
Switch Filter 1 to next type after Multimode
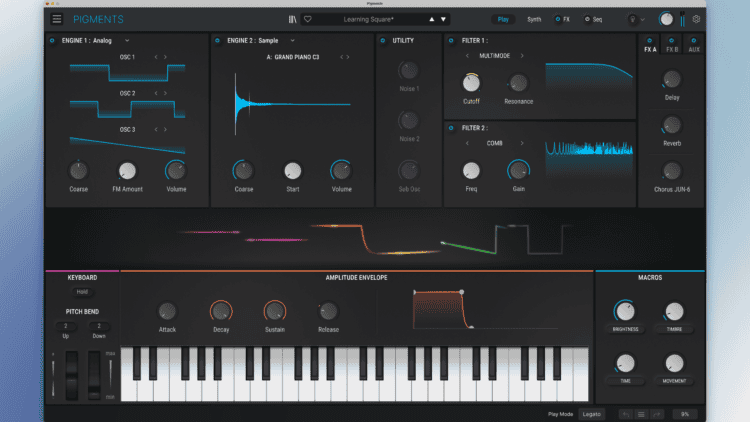[522, 56]
